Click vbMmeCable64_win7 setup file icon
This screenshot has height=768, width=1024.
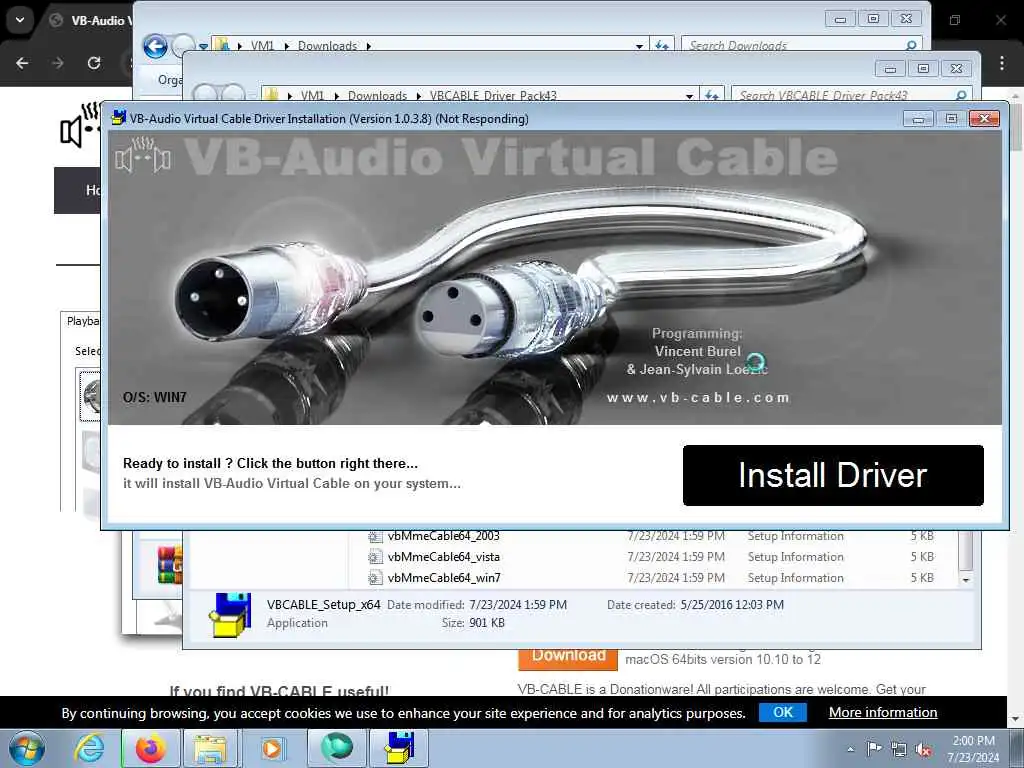pos(374,578)
